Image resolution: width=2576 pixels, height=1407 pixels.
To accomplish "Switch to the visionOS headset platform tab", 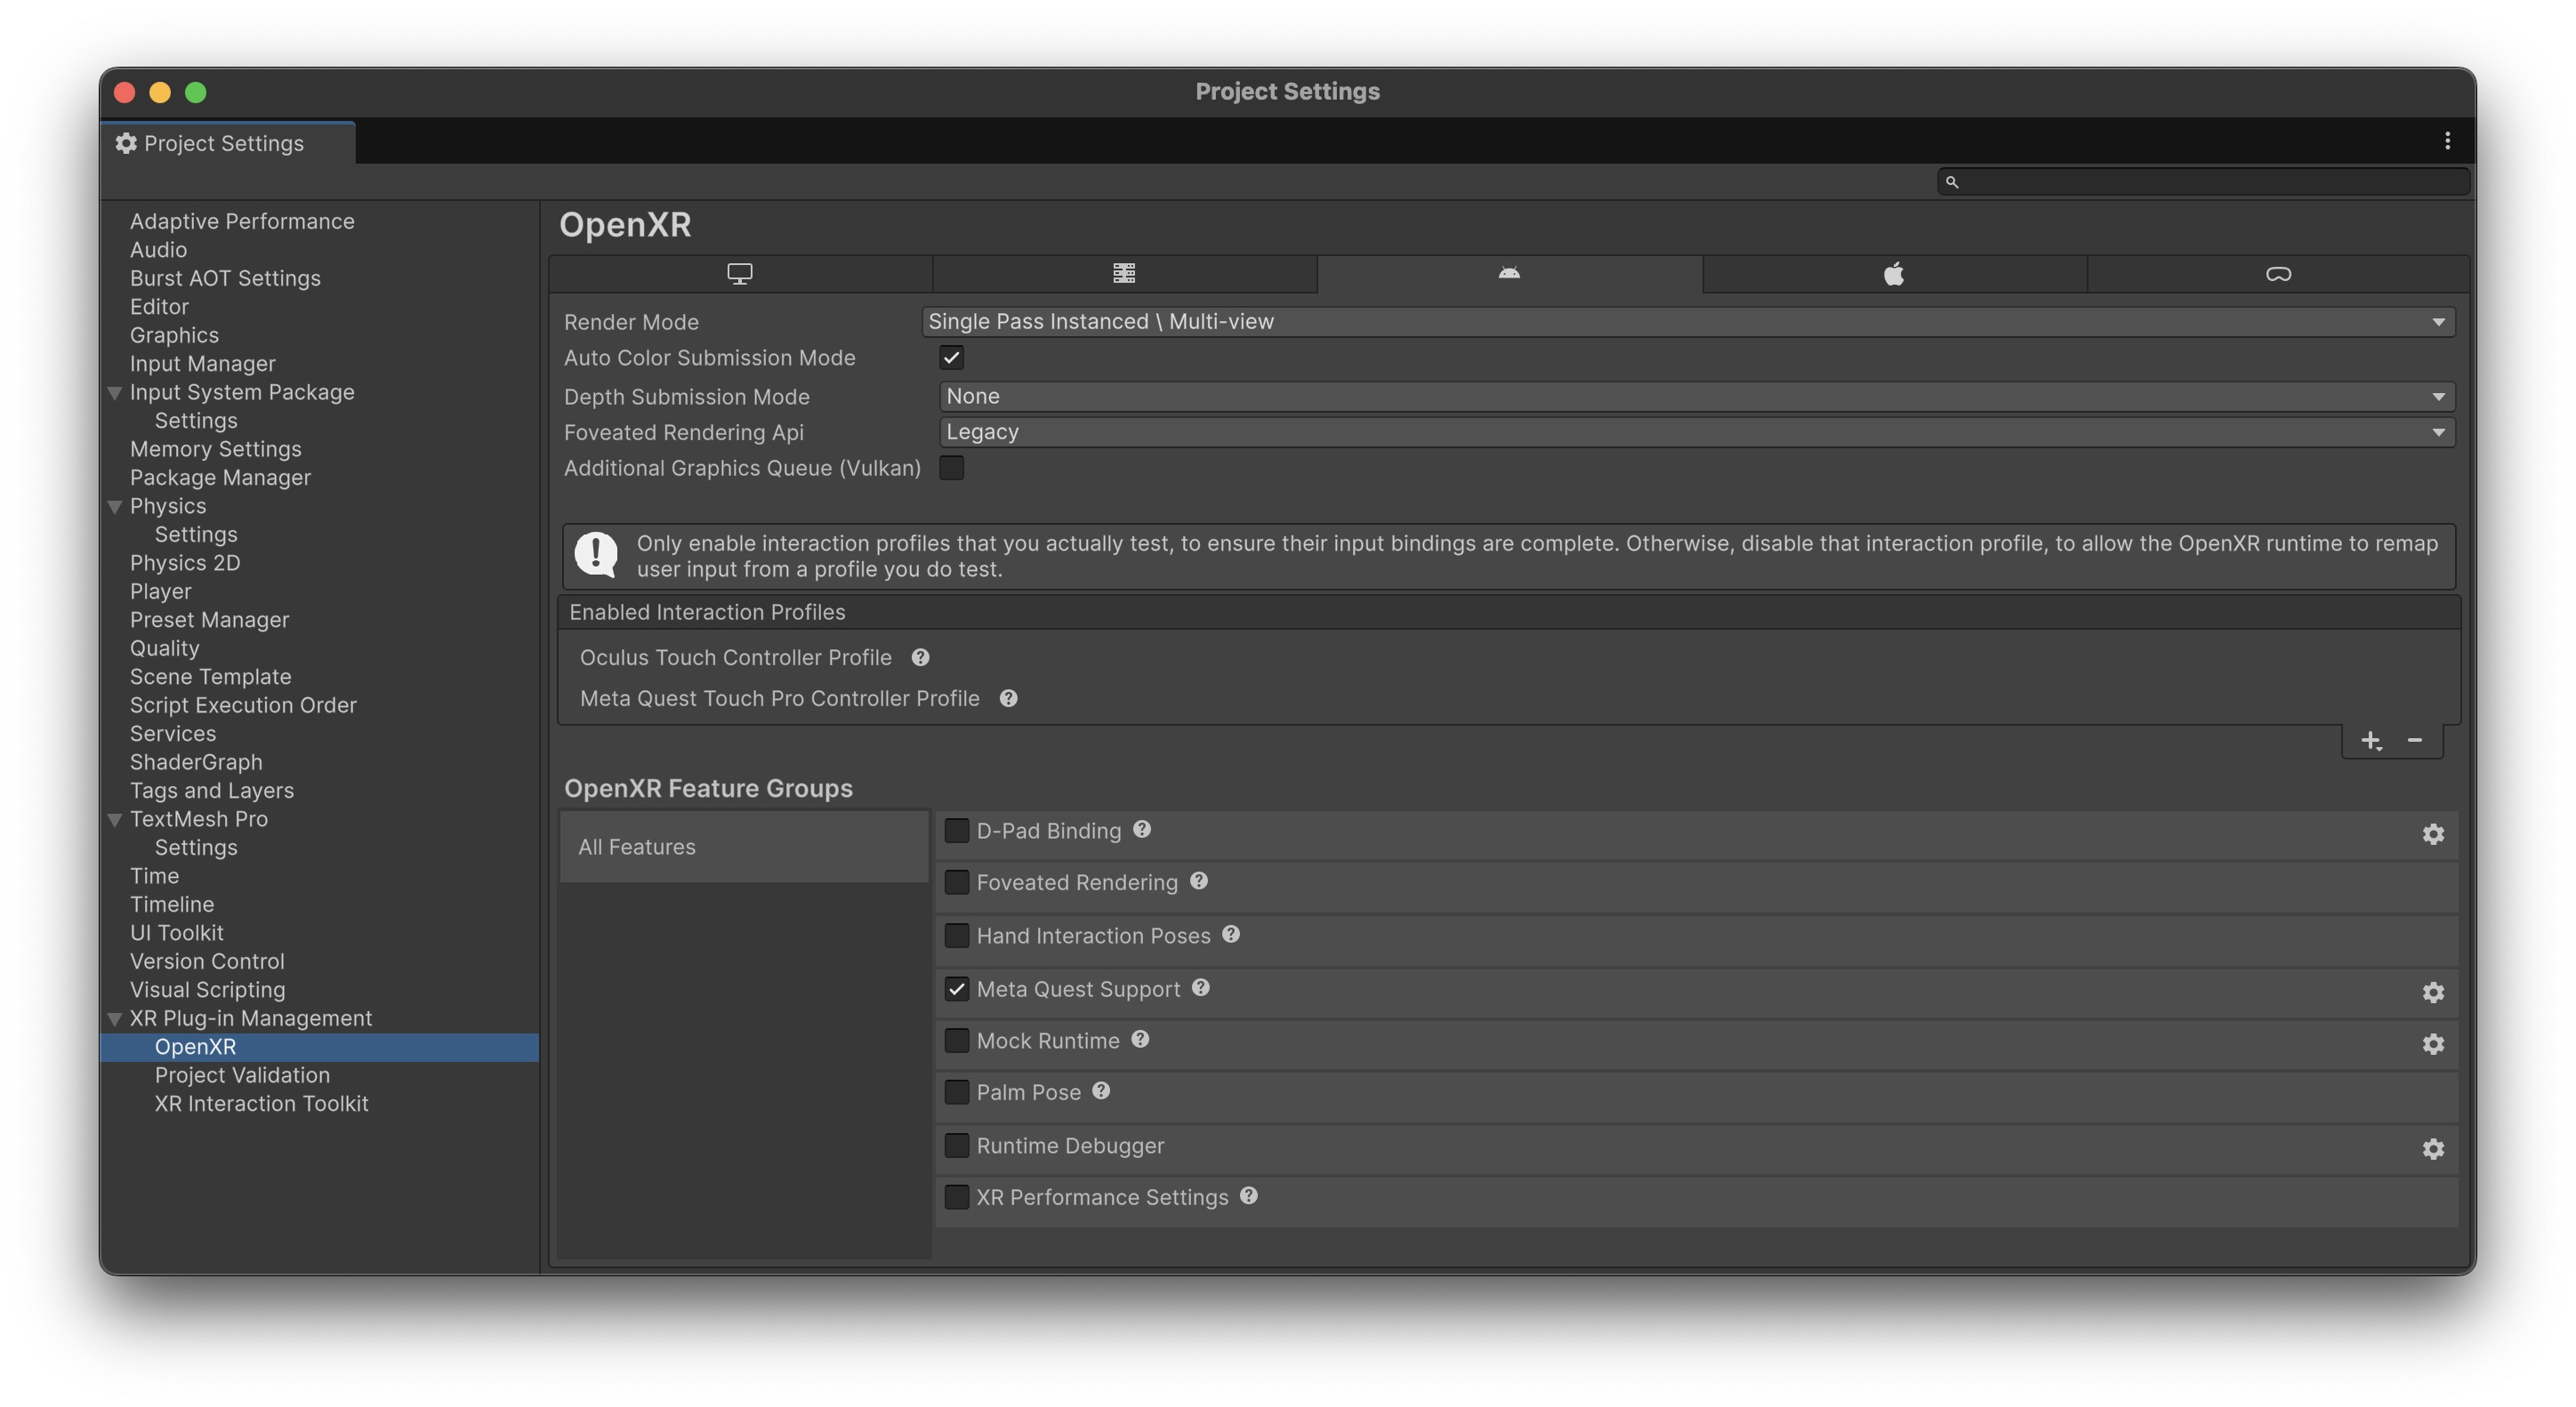I will coord(2277,273).
